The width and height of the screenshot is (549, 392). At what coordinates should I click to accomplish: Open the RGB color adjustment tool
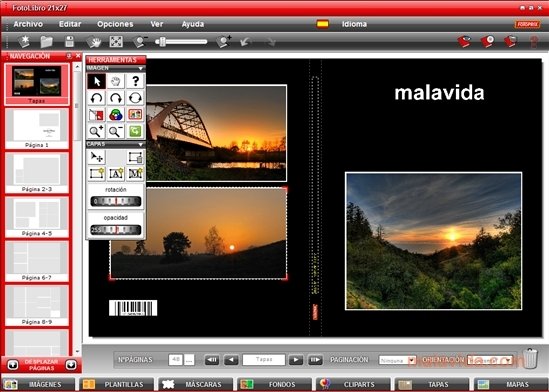tap(116, 114)
